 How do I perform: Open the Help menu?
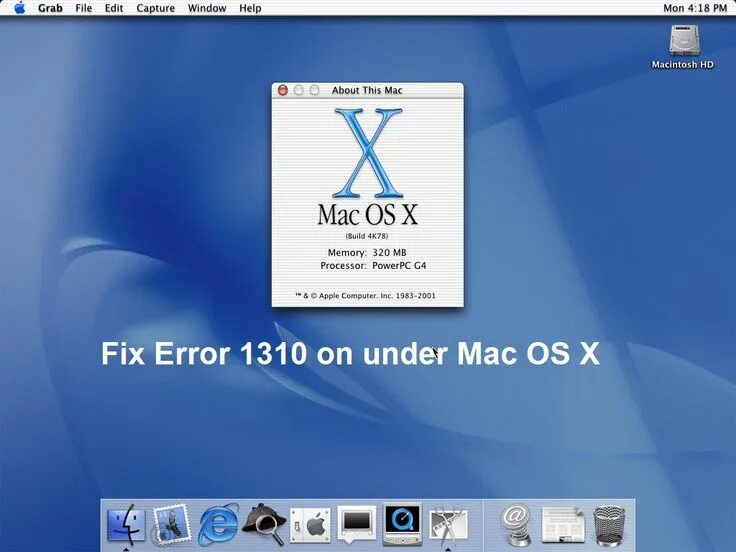pos(250,8)
